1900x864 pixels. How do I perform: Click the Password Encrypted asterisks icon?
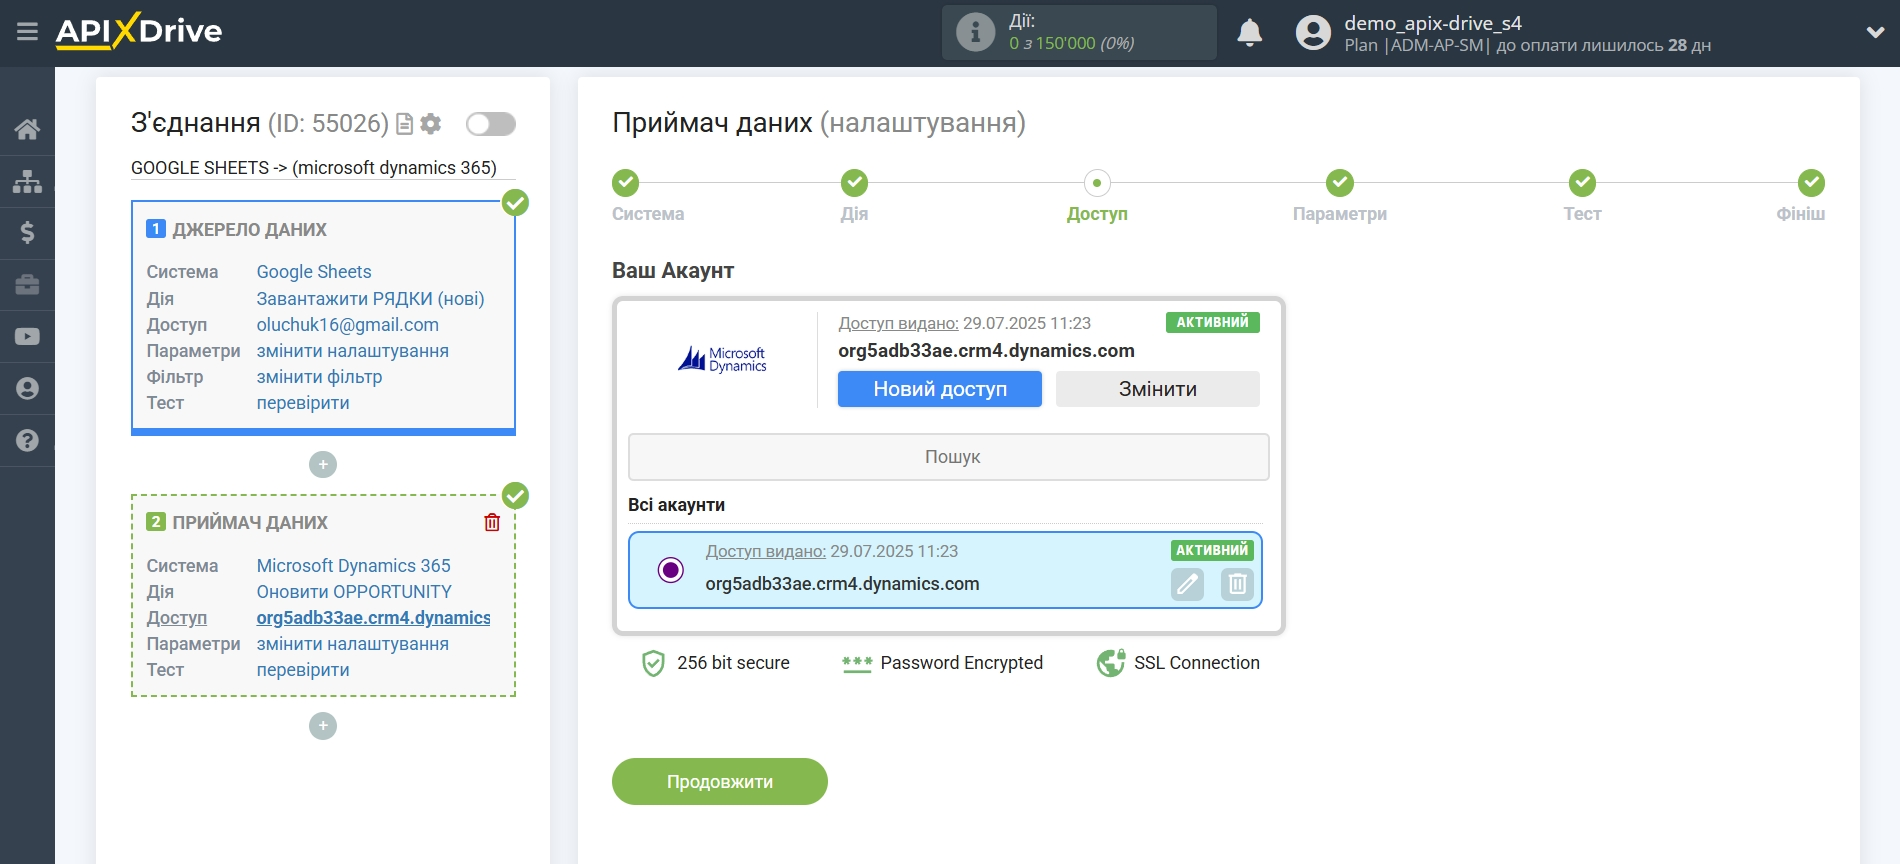click(x=857, y=664)
